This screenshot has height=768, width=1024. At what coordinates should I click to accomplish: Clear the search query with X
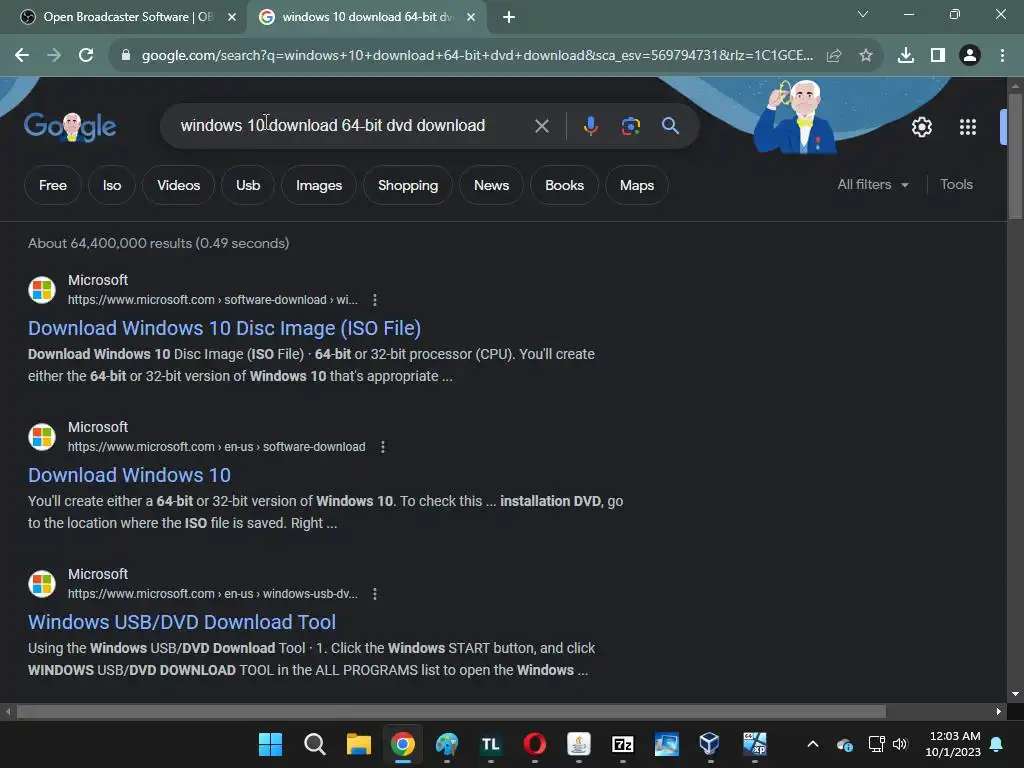coord(541,125)
